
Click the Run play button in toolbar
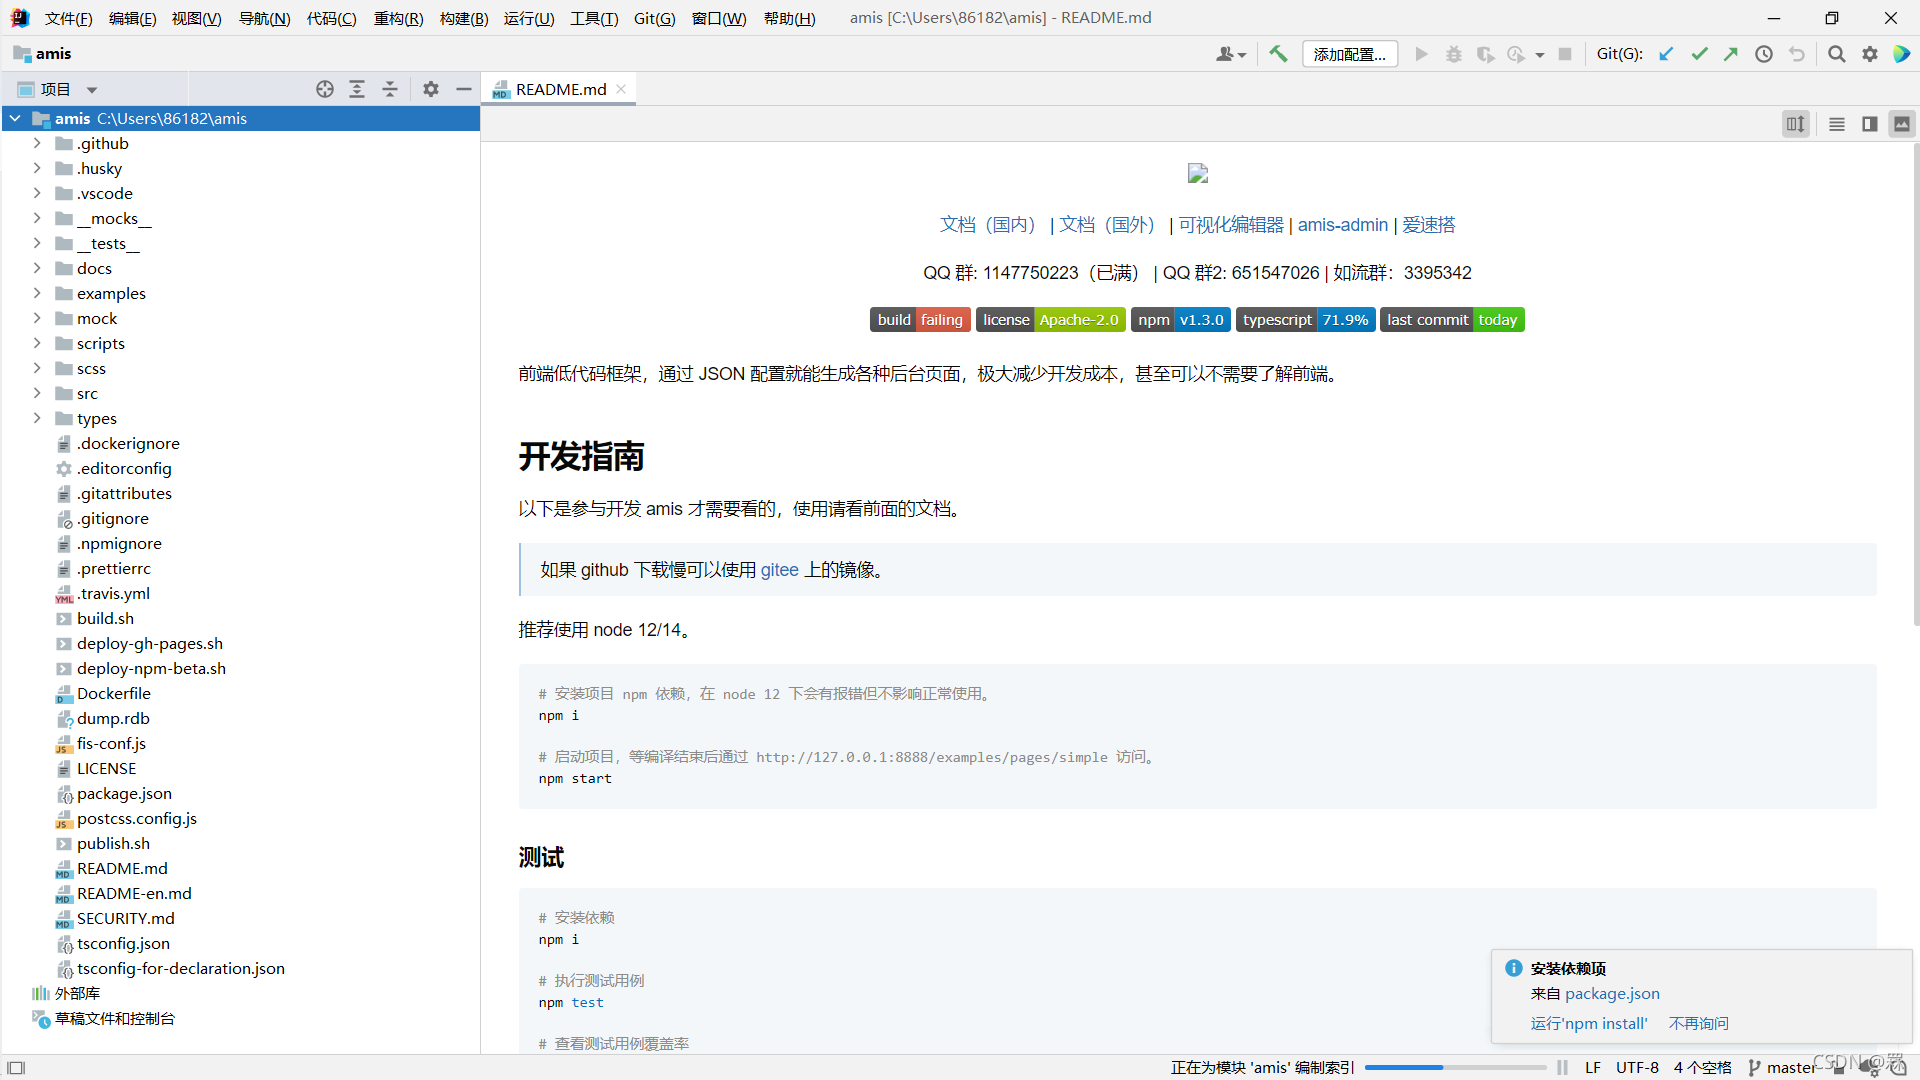coord(1421,54)
